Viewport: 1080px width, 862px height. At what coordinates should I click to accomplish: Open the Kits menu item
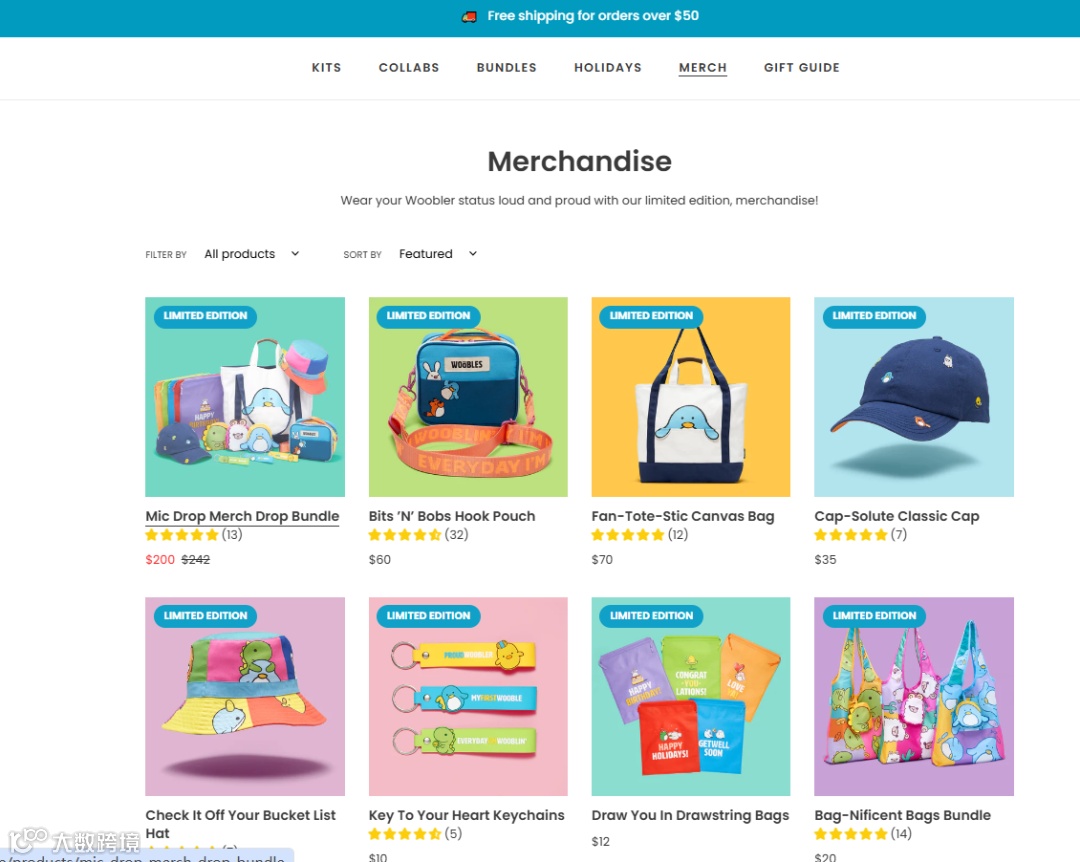click(x=326, y=68)
